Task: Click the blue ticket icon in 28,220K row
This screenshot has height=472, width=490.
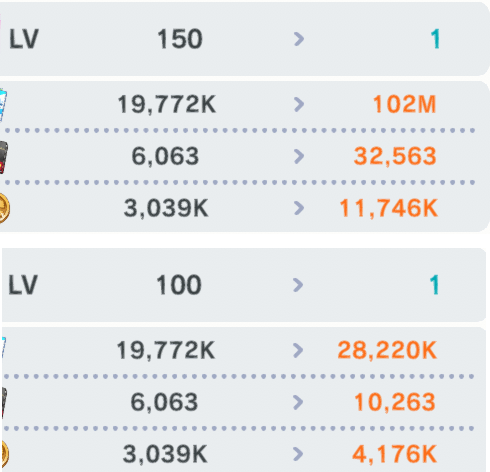Action: pos(3,347)
